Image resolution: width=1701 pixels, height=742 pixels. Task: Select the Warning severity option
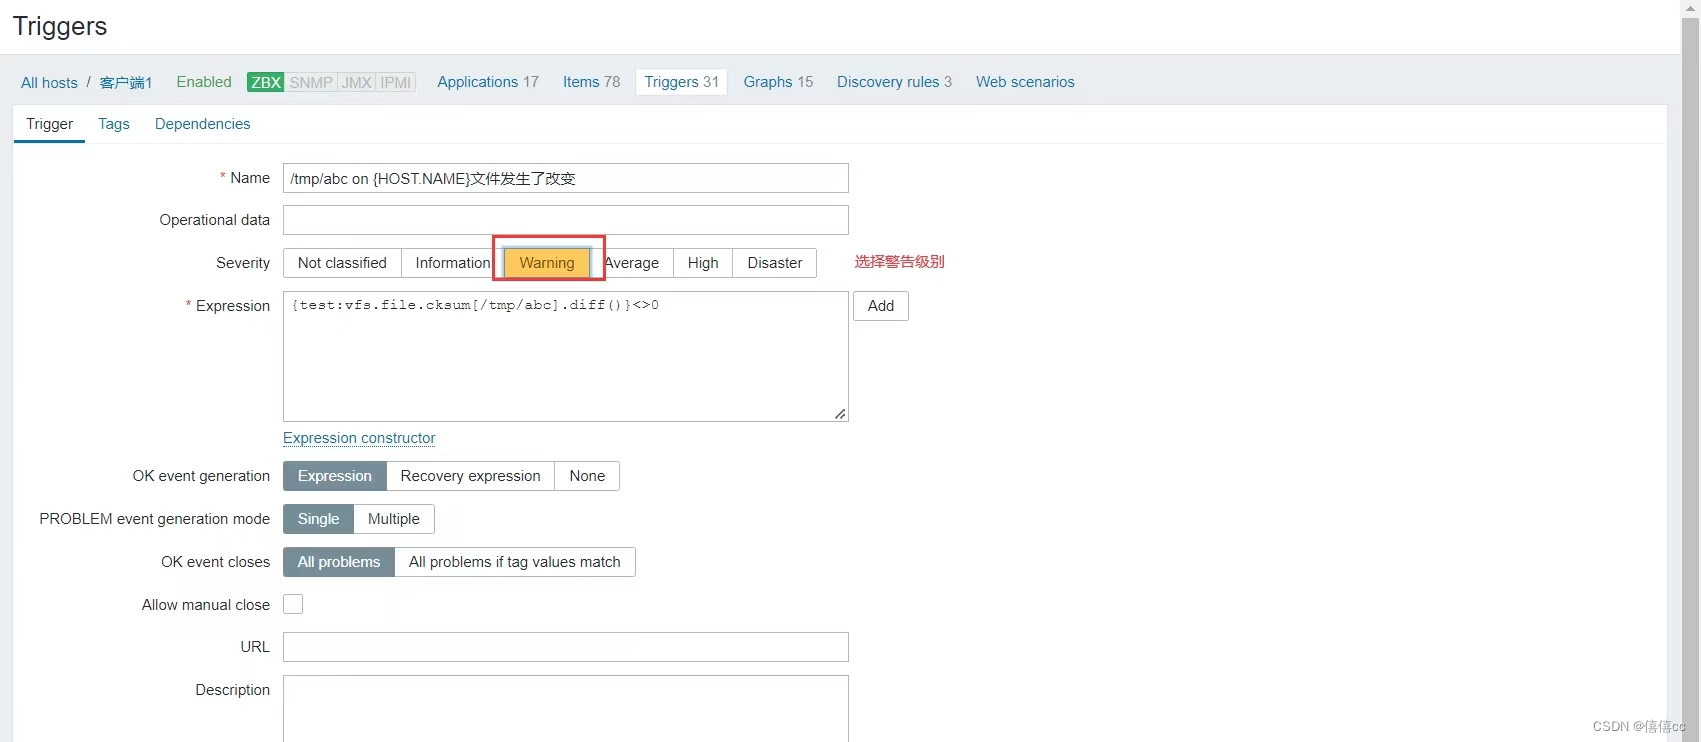(547, 263)
